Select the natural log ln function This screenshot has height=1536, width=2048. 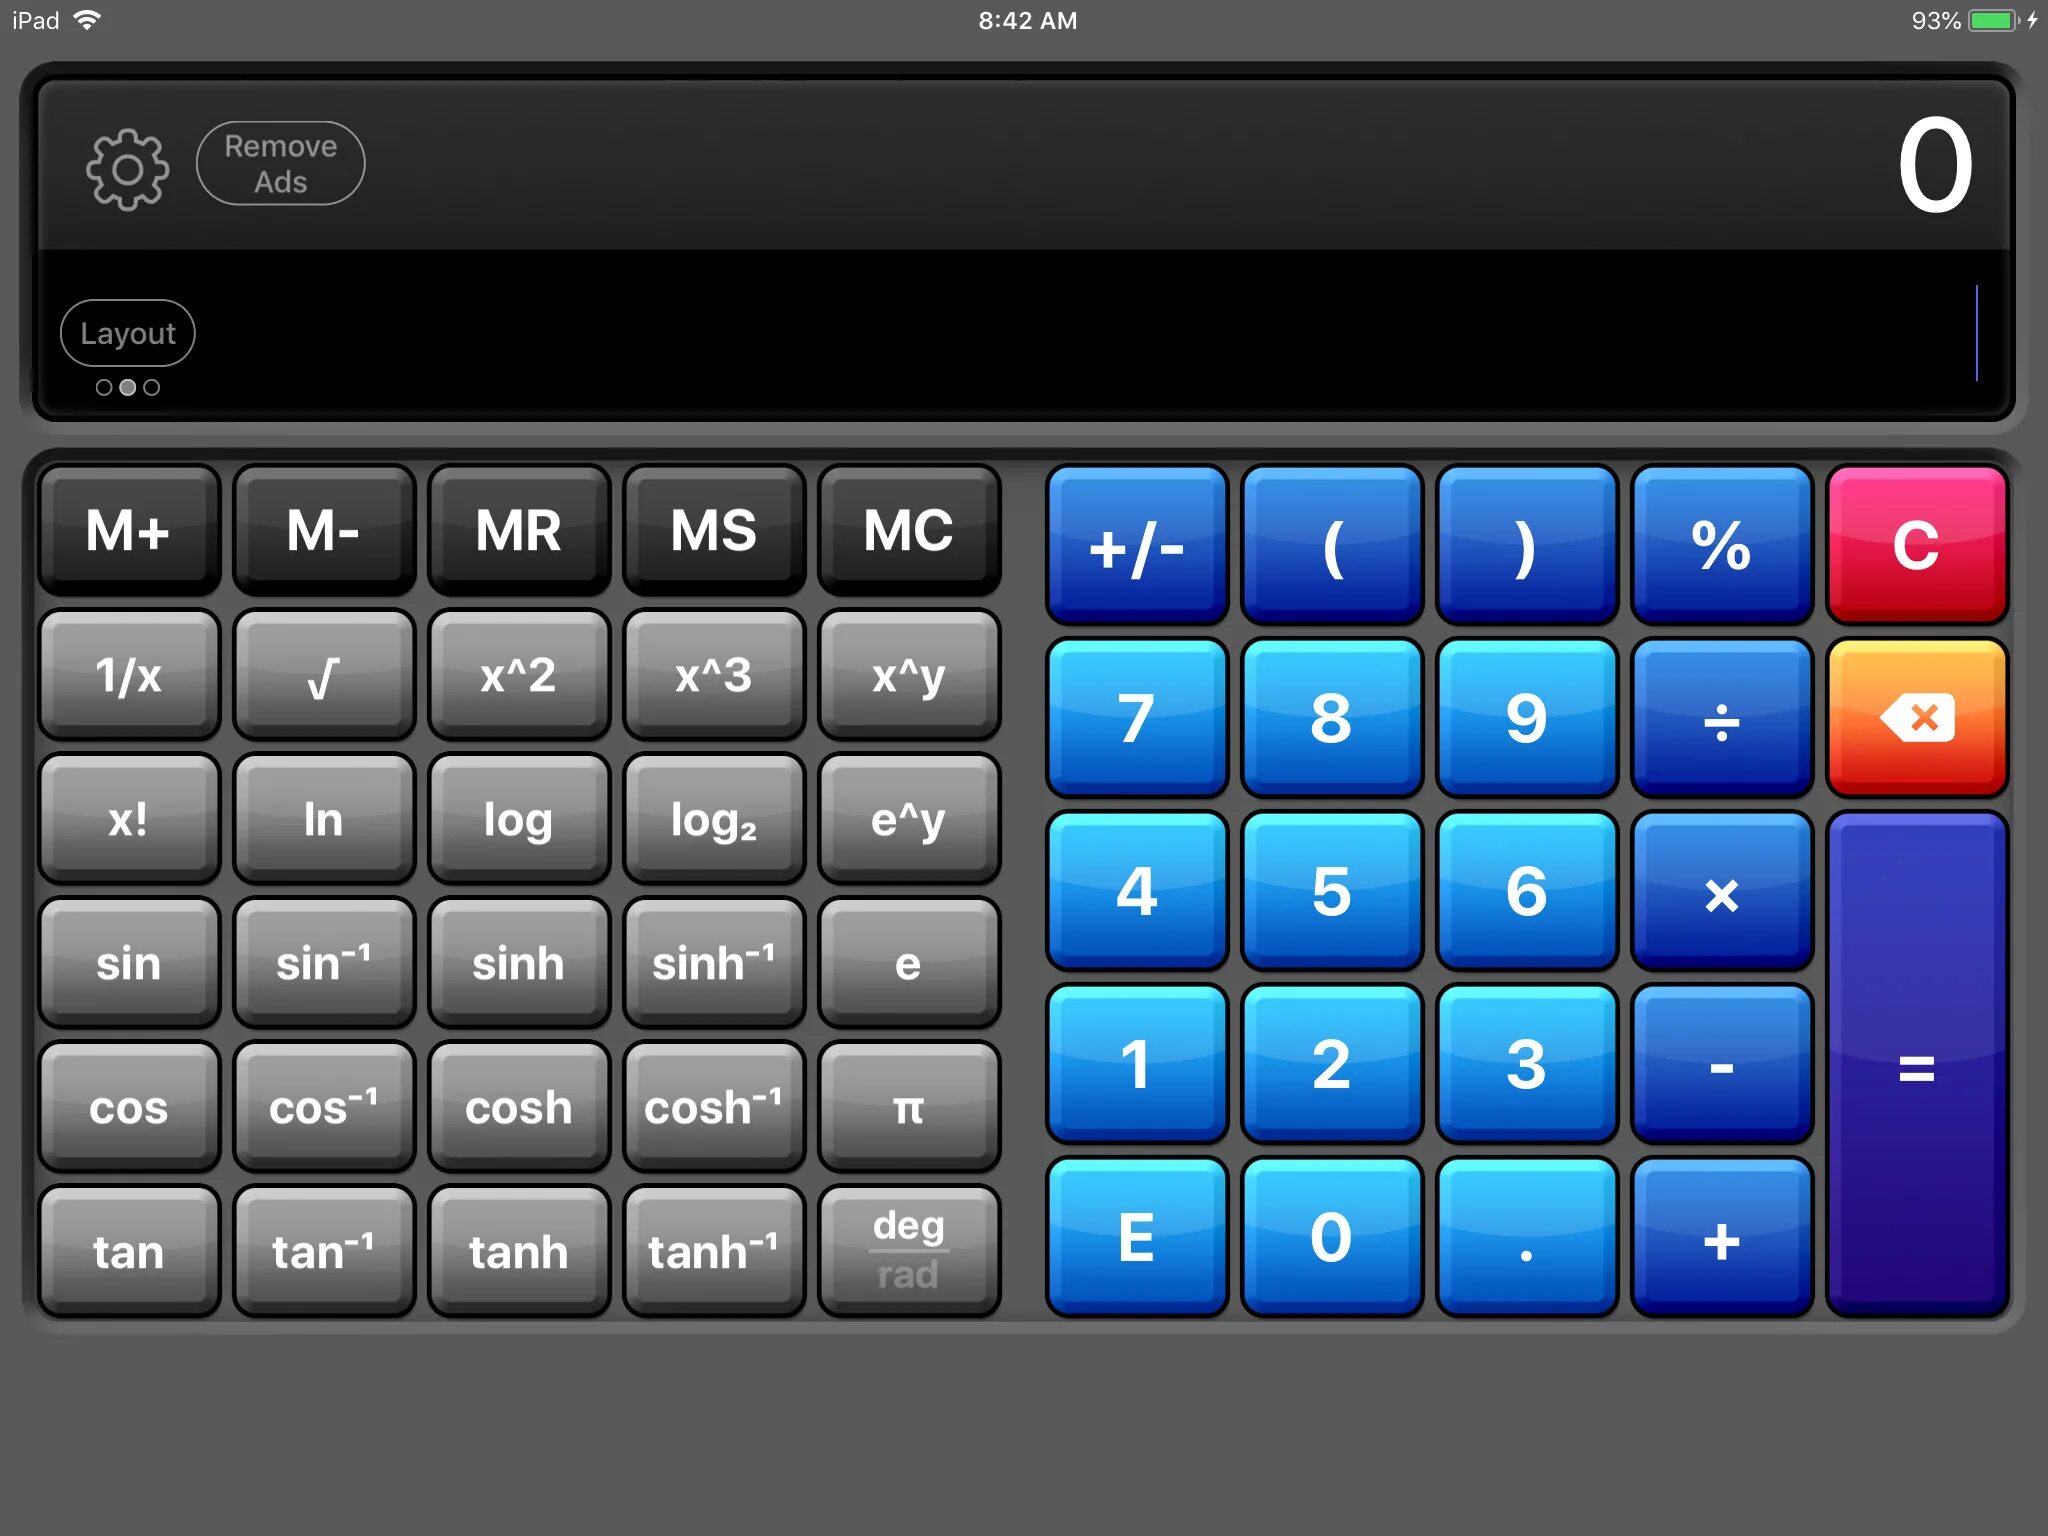click(x=323, y=820)
